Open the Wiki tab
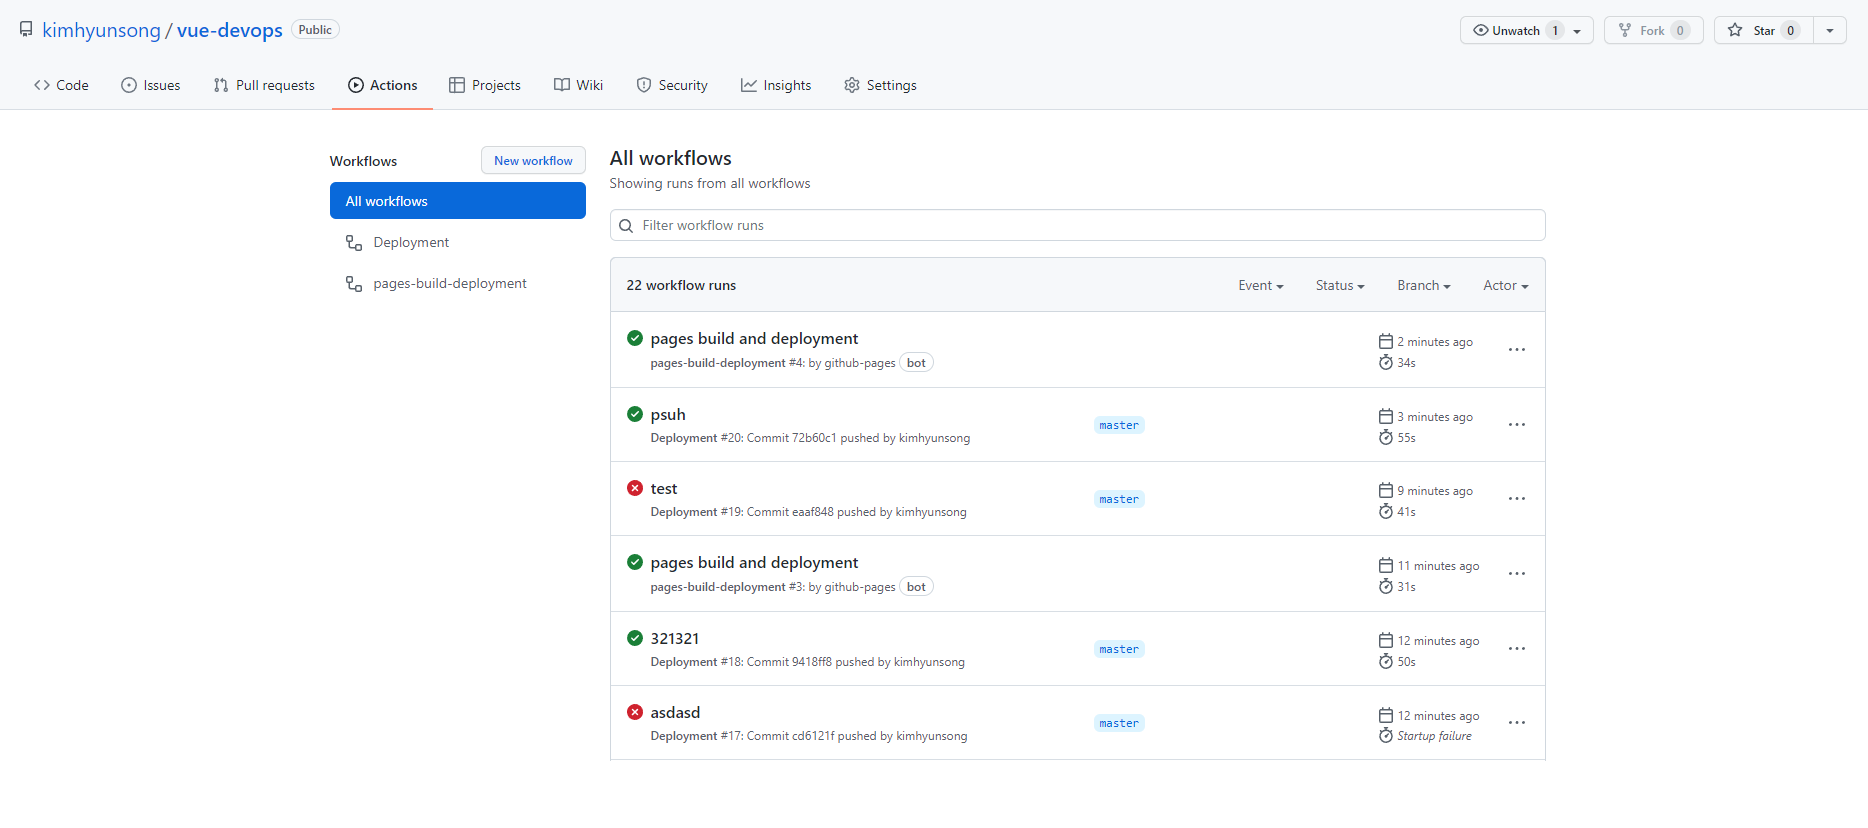1868x828 pixels. tap(578, 85)
